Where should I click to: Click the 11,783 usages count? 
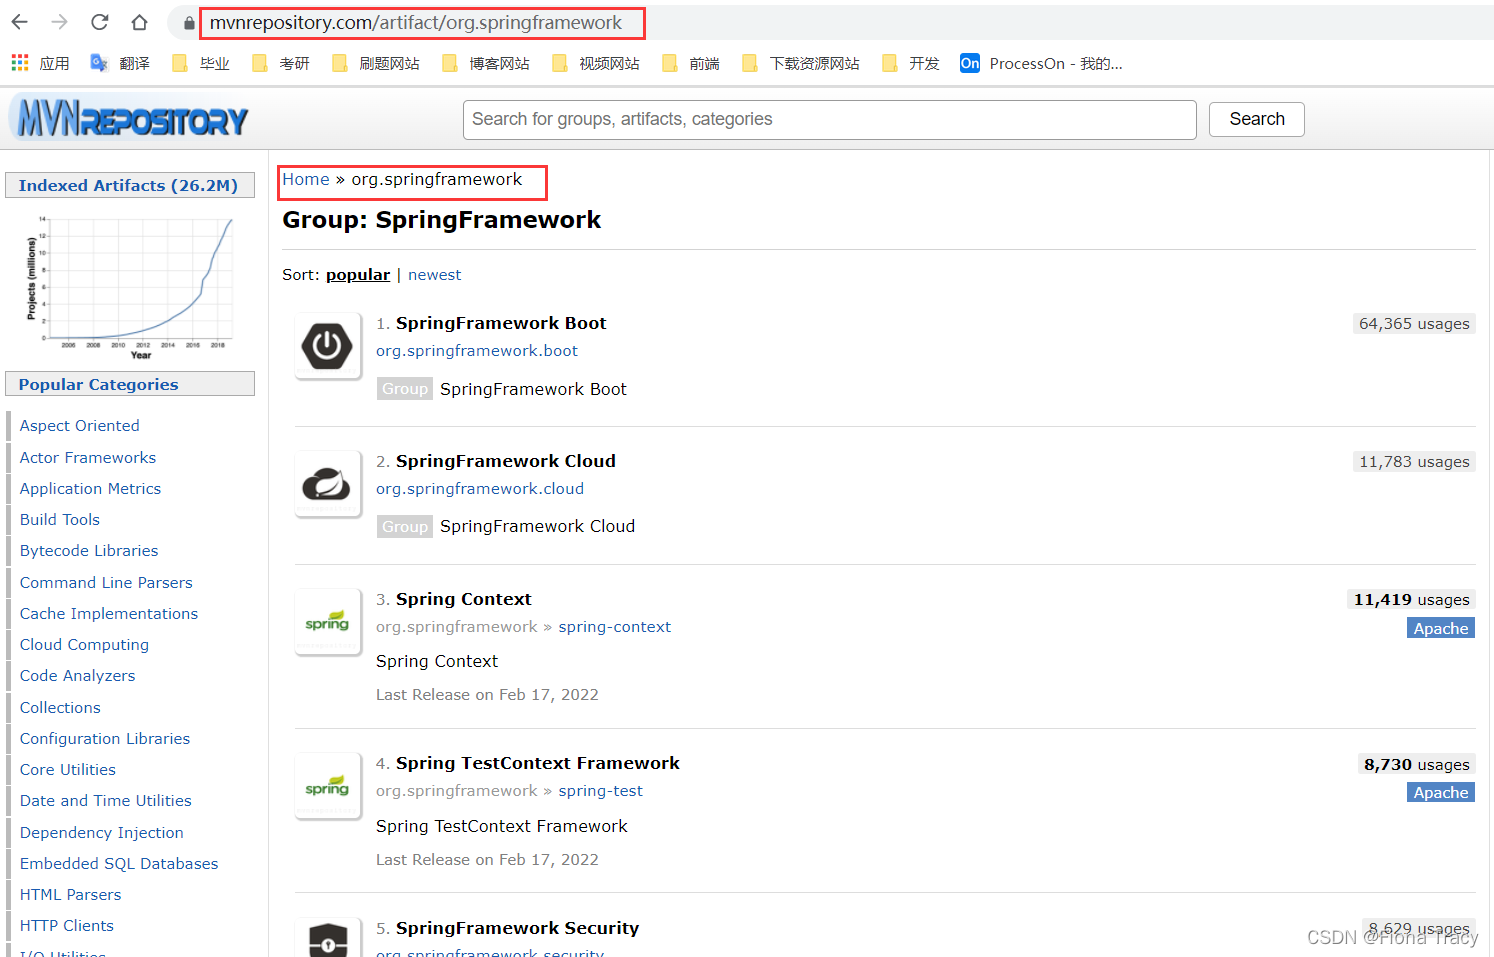pos(1414,462)
